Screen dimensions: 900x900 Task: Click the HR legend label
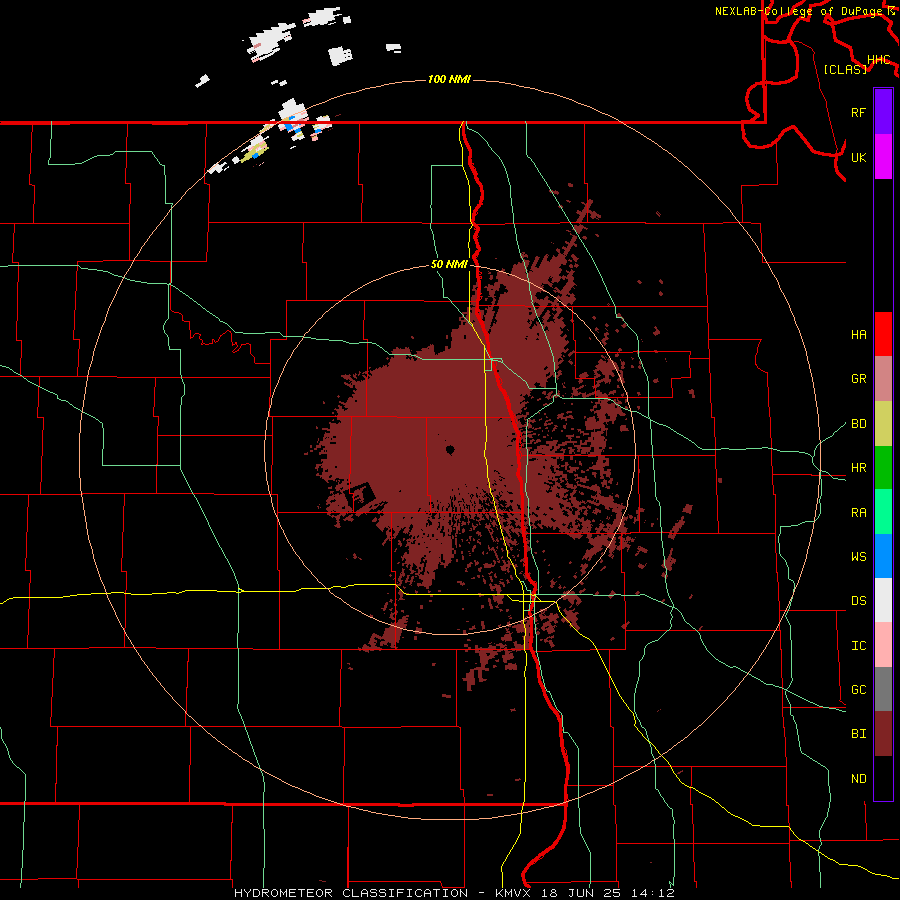click(x=858, y=468)
